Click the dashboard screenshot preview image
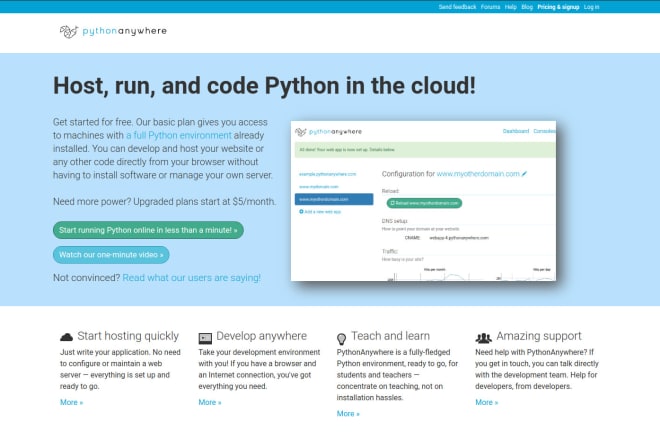This screenshot has height=440, width=660. [423, 201]
